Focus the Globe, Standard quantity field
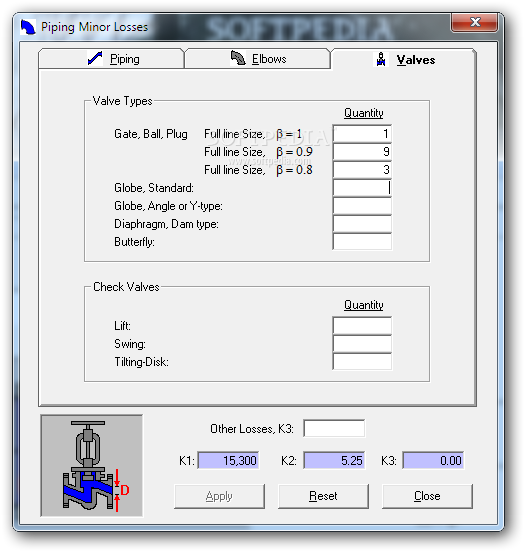Viewport: 525px width, 552px height. pos(362,188)
